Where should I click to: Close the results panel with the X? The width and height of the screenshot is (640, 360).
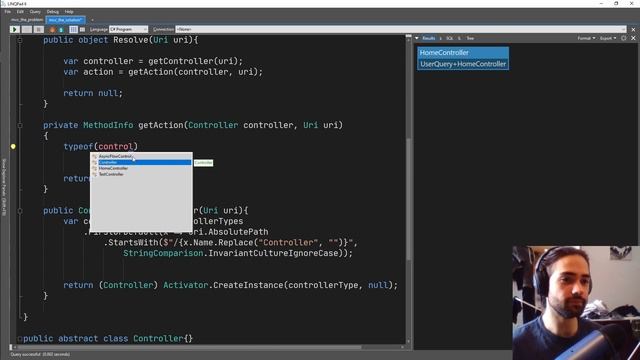(x=633, y=38)
